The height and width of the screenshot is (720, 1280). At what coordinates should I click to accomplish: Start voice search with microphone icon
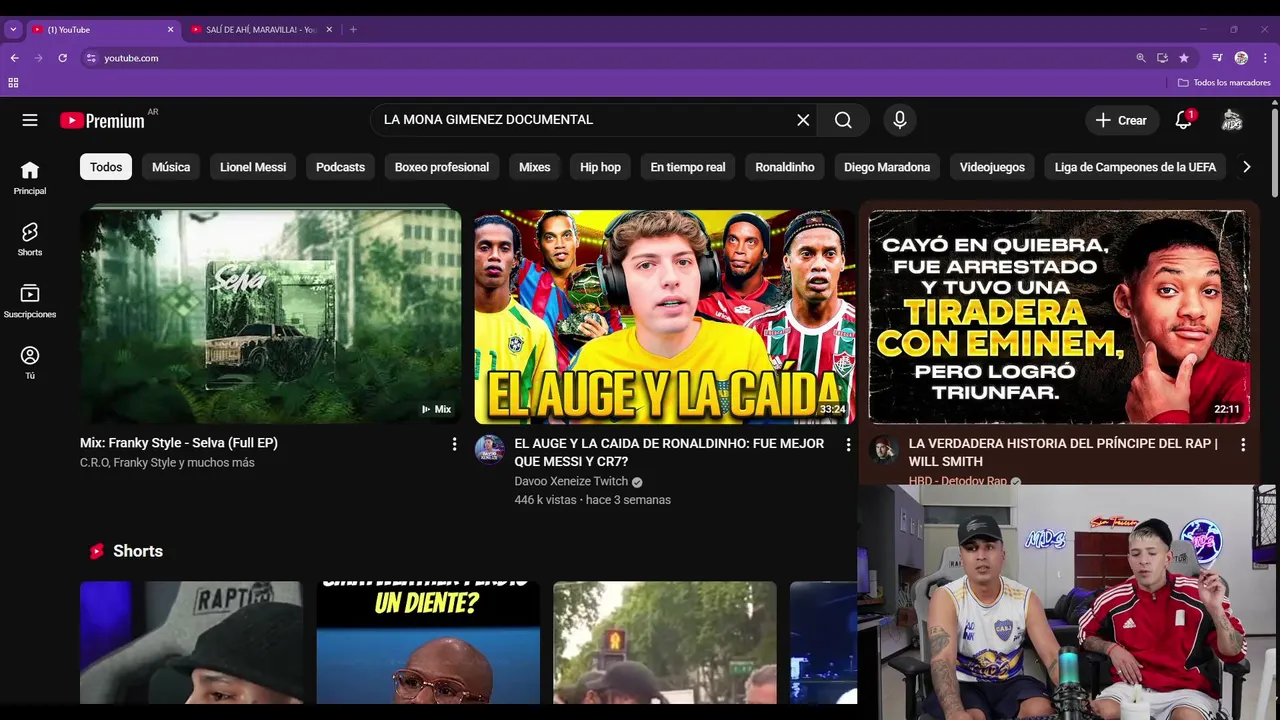tap(900, 120)
